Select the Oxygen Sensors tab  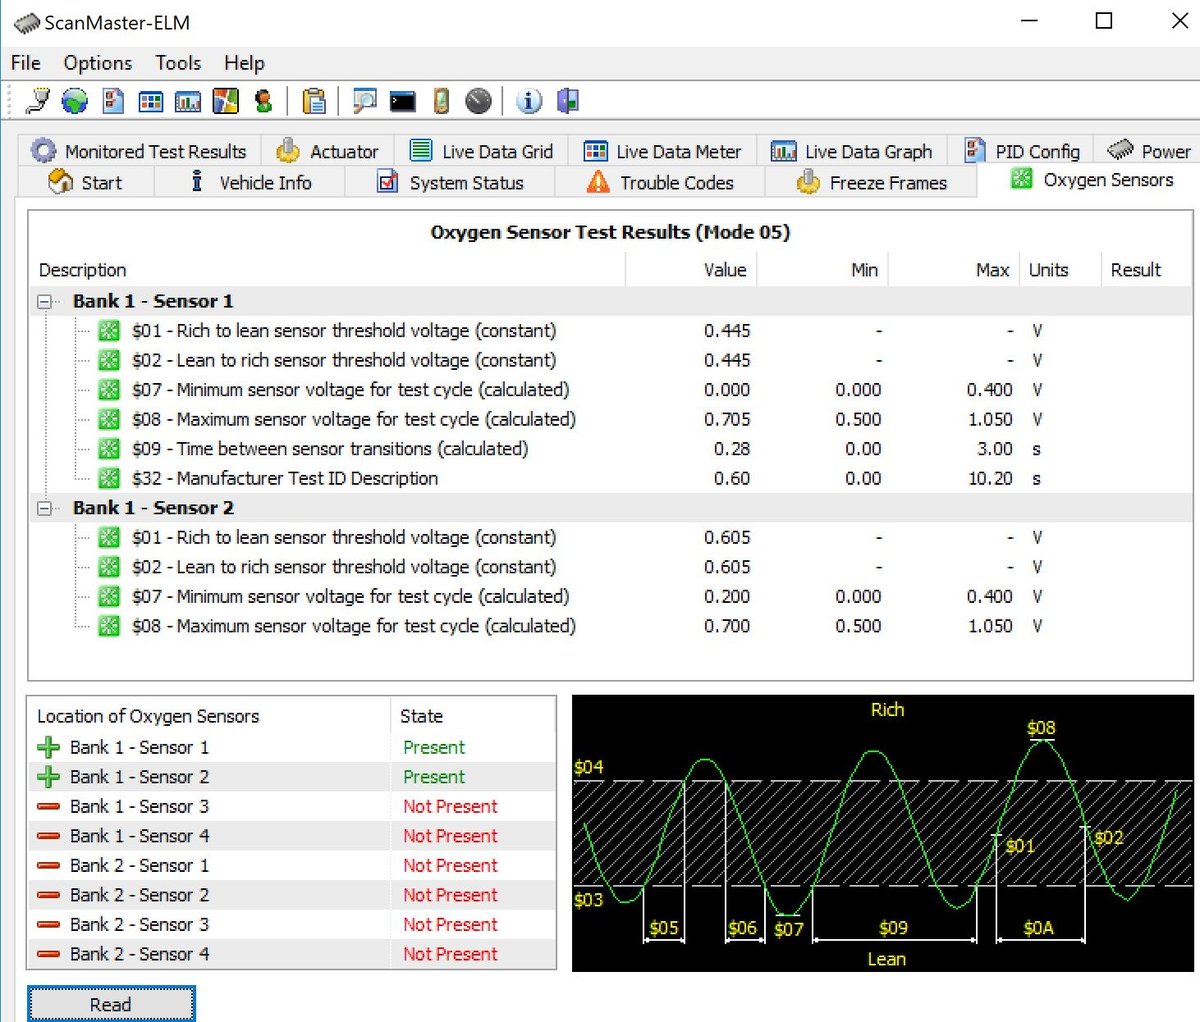[x=1093, y=180]
